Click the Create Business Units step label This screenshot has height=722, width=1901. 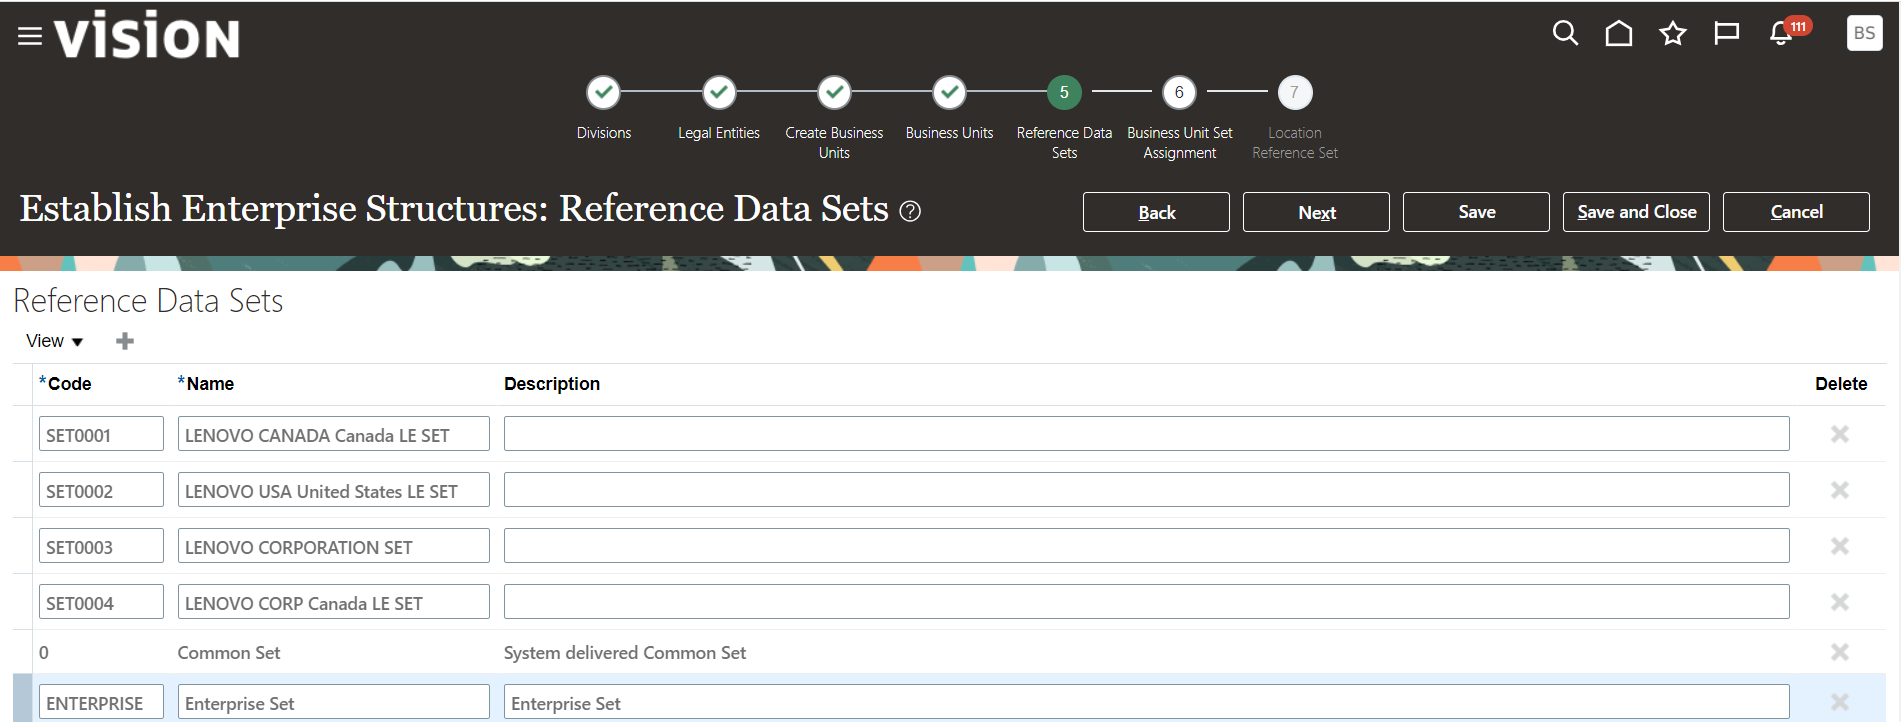pos(834,143)
